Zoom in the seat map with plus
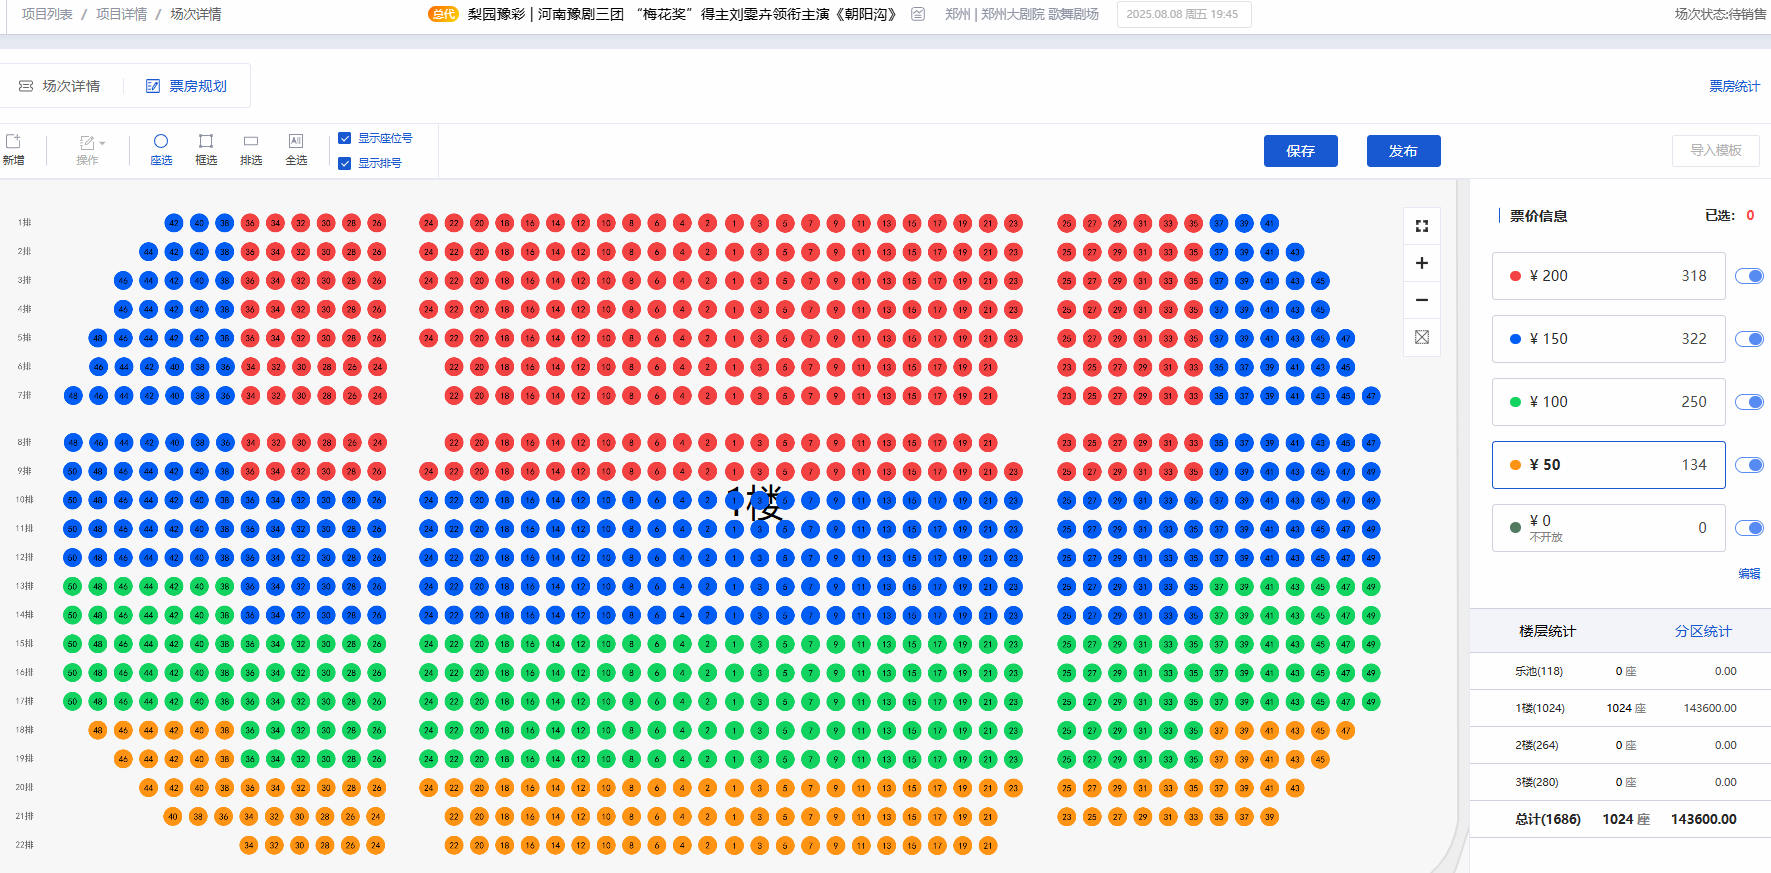This screenshot has width=1771, height=873. coord(1422,263)
